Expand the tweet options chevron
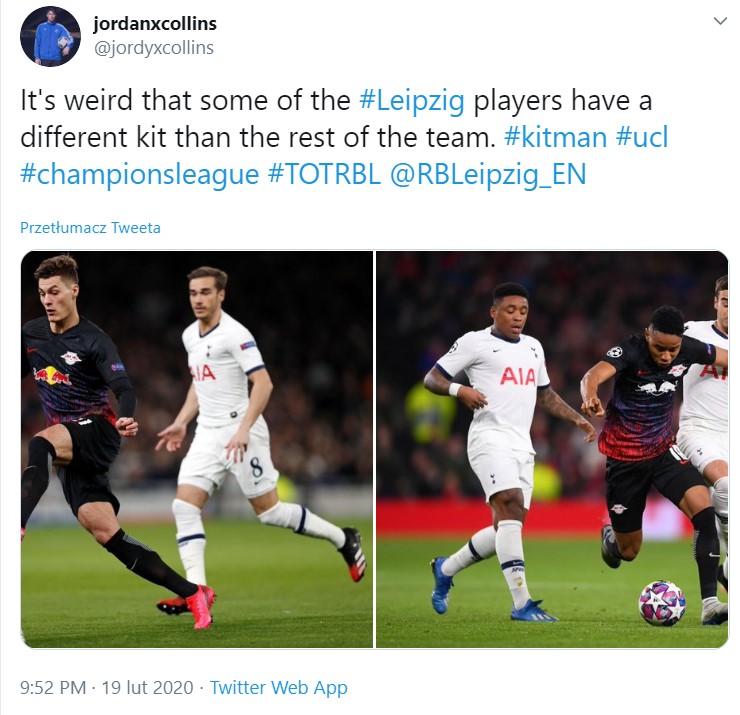The height and width of the screenshot is (715, 740). tap(720, 21)
